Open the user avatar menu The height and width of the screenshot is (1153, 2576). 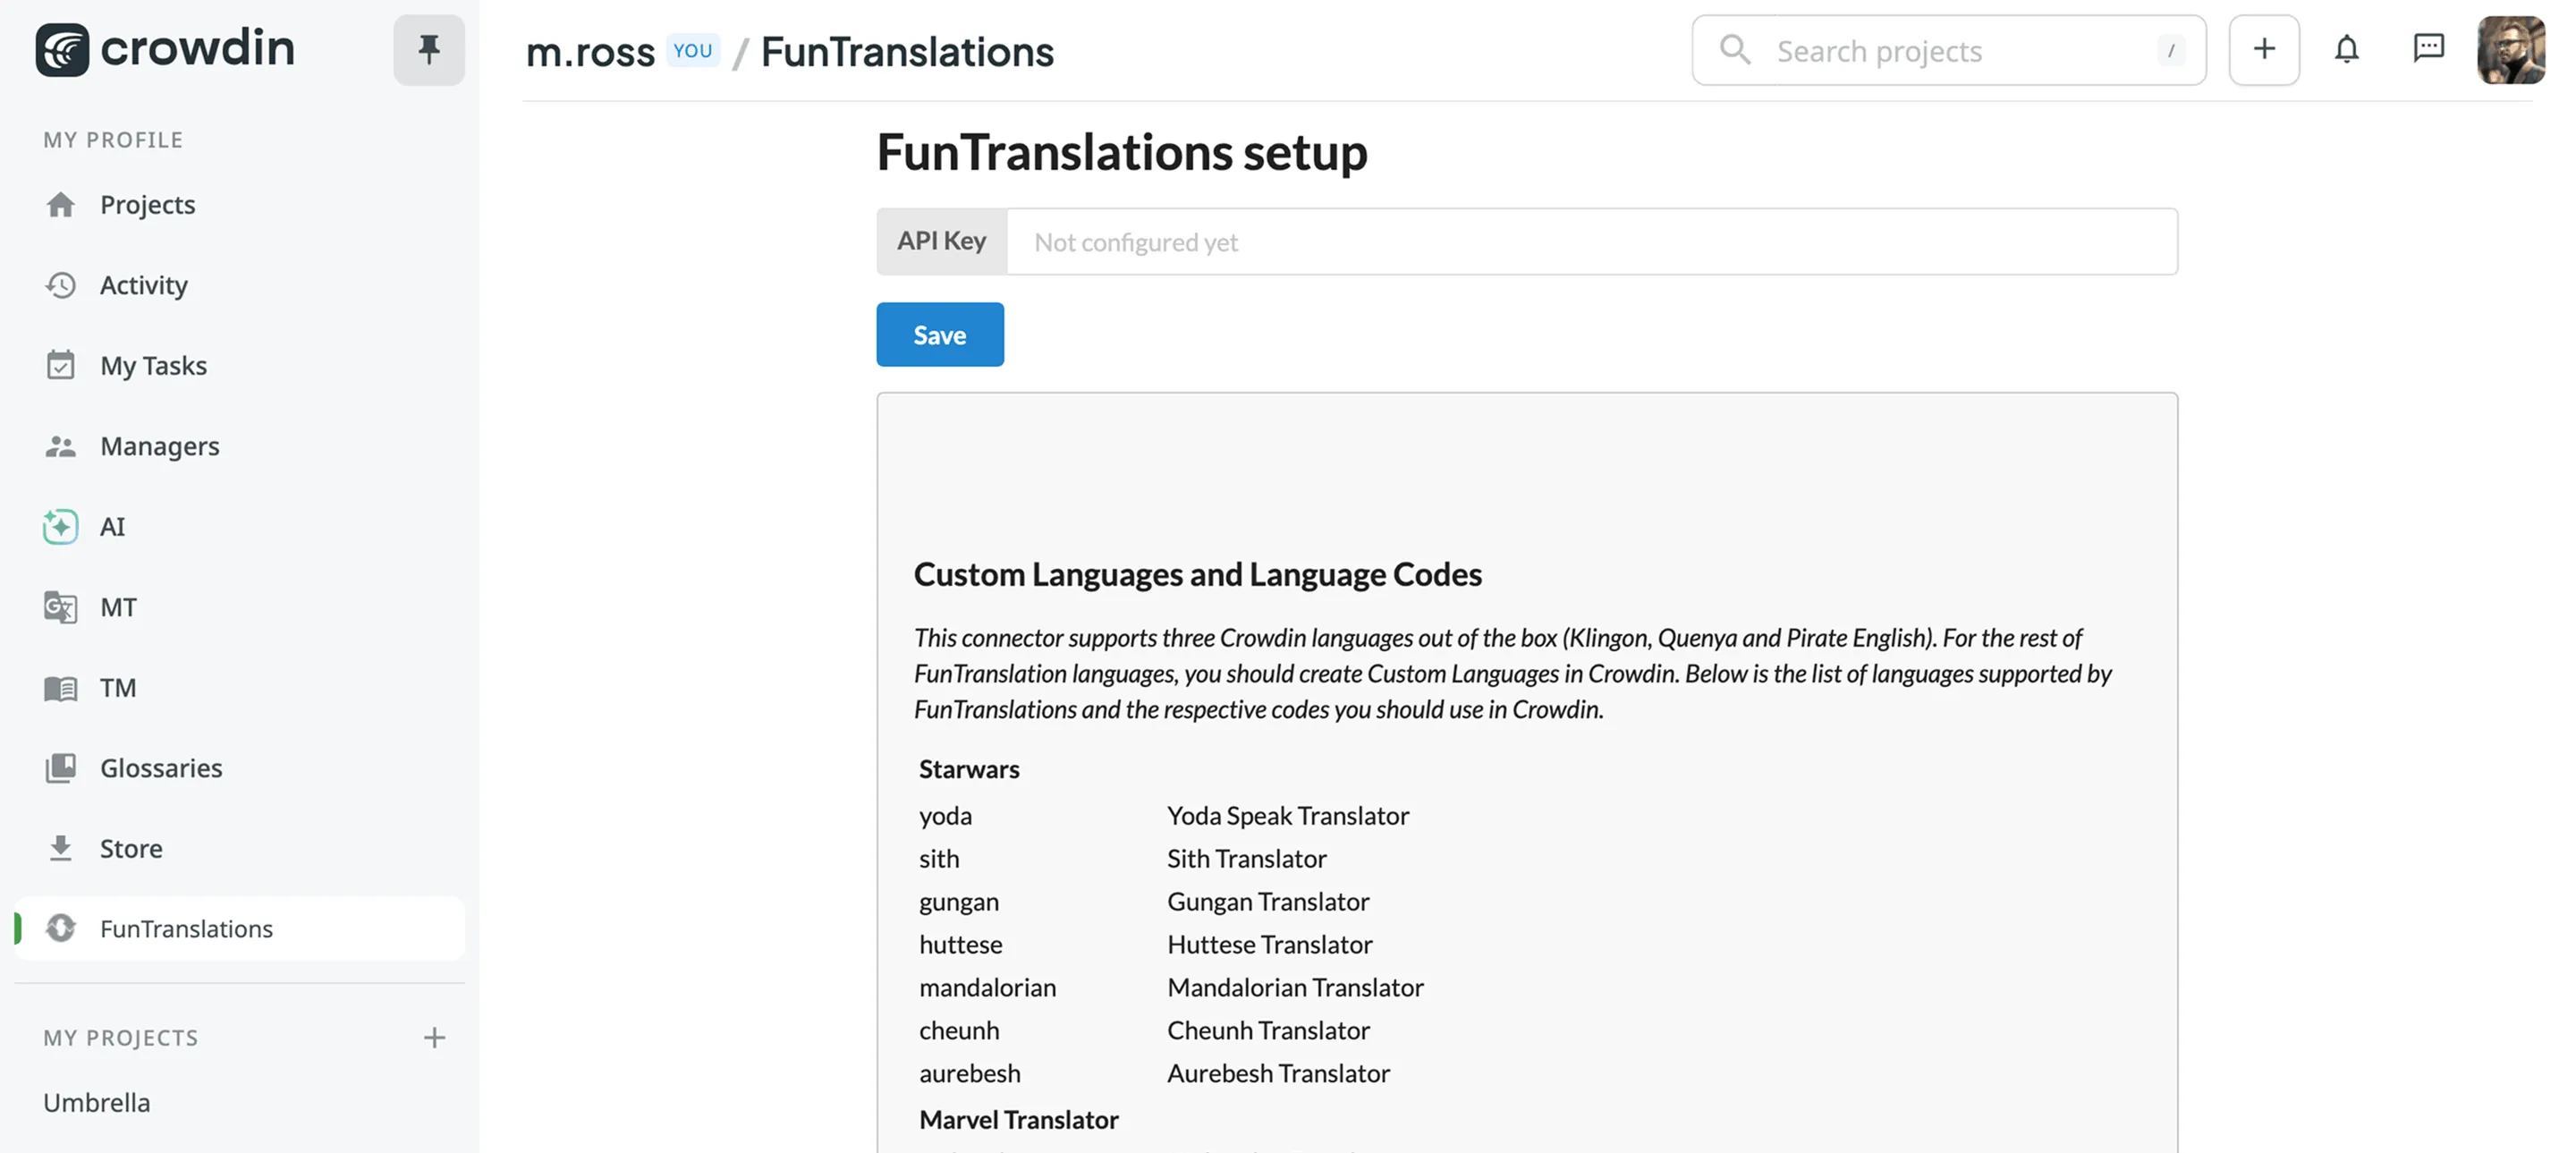(2510, 49)
